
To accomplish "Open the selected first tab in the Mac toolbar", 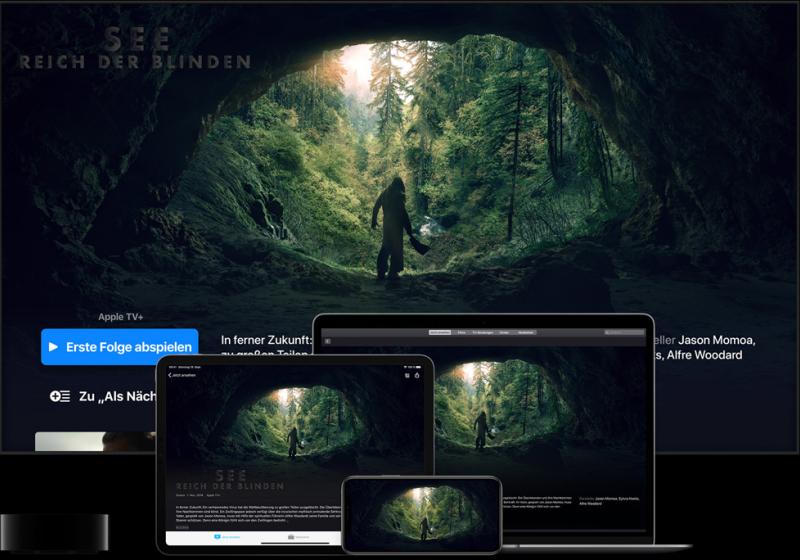I will point(440,332).
